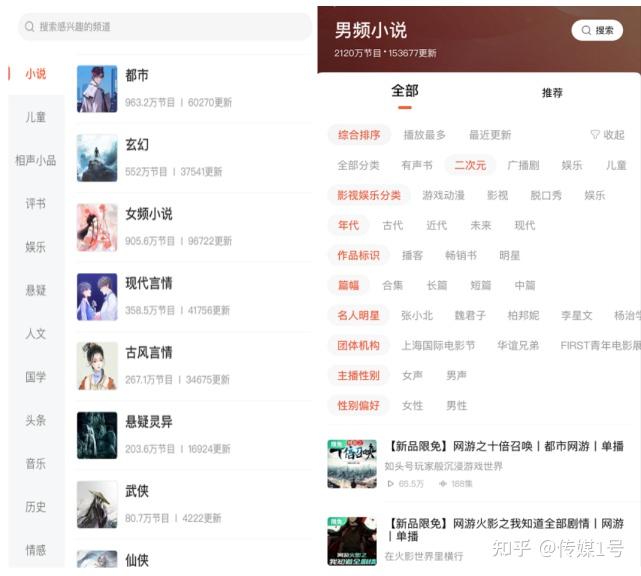Open the 现代言情 category cover image
Image resolution: width=641 pixels, height=576 pixels.
pos(97,297)
